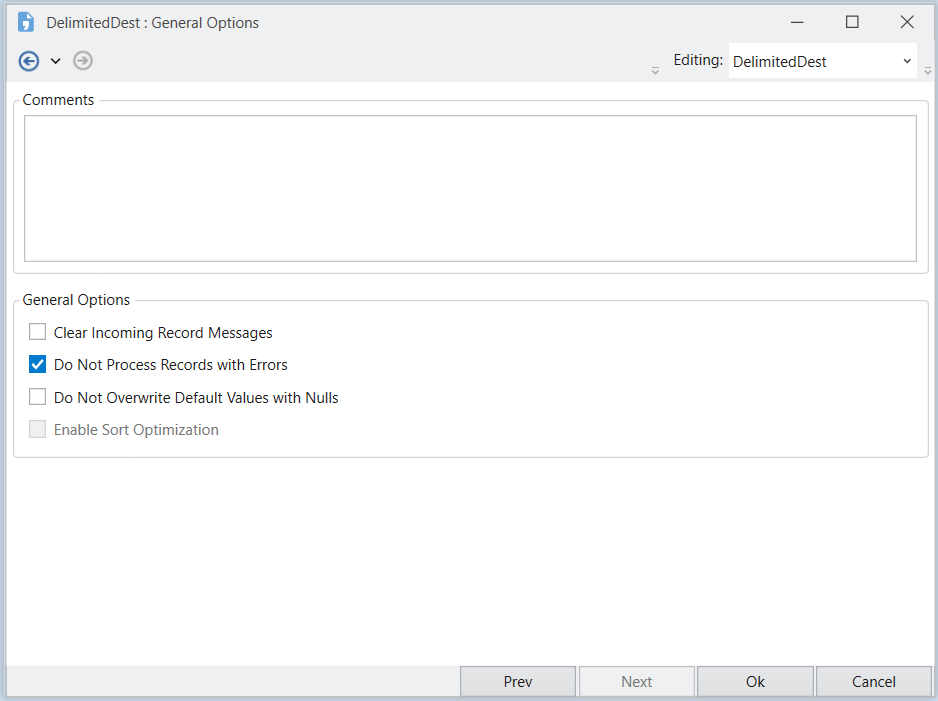Click the DelimitedDest file icon in title bar
The width and height of the screenshot is (938, 701).
[x=26, y=22]
